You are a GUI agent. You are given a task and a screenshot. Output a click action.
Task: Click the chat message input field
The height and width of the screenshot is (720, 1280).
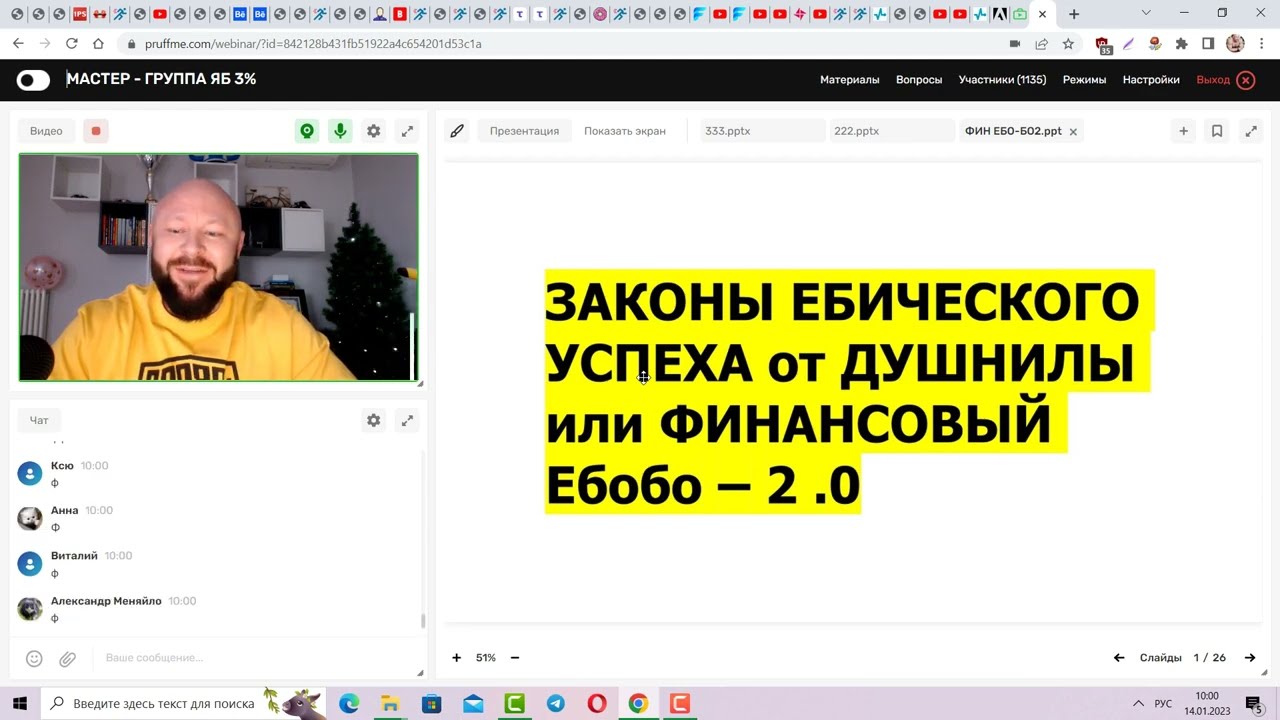click(250, 657)
